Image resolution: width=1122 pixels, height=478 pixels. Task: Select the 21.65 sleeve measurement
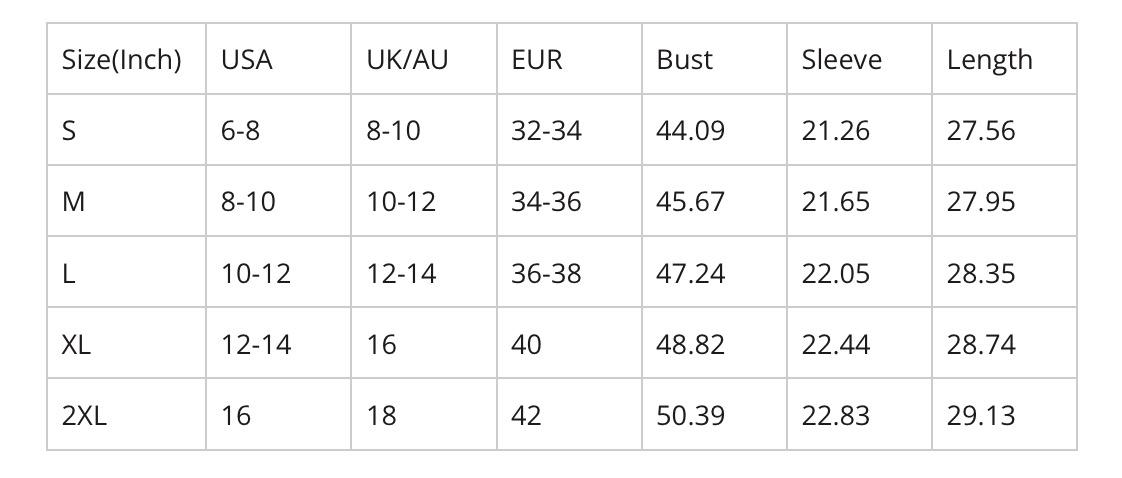[x=835, y=202]
